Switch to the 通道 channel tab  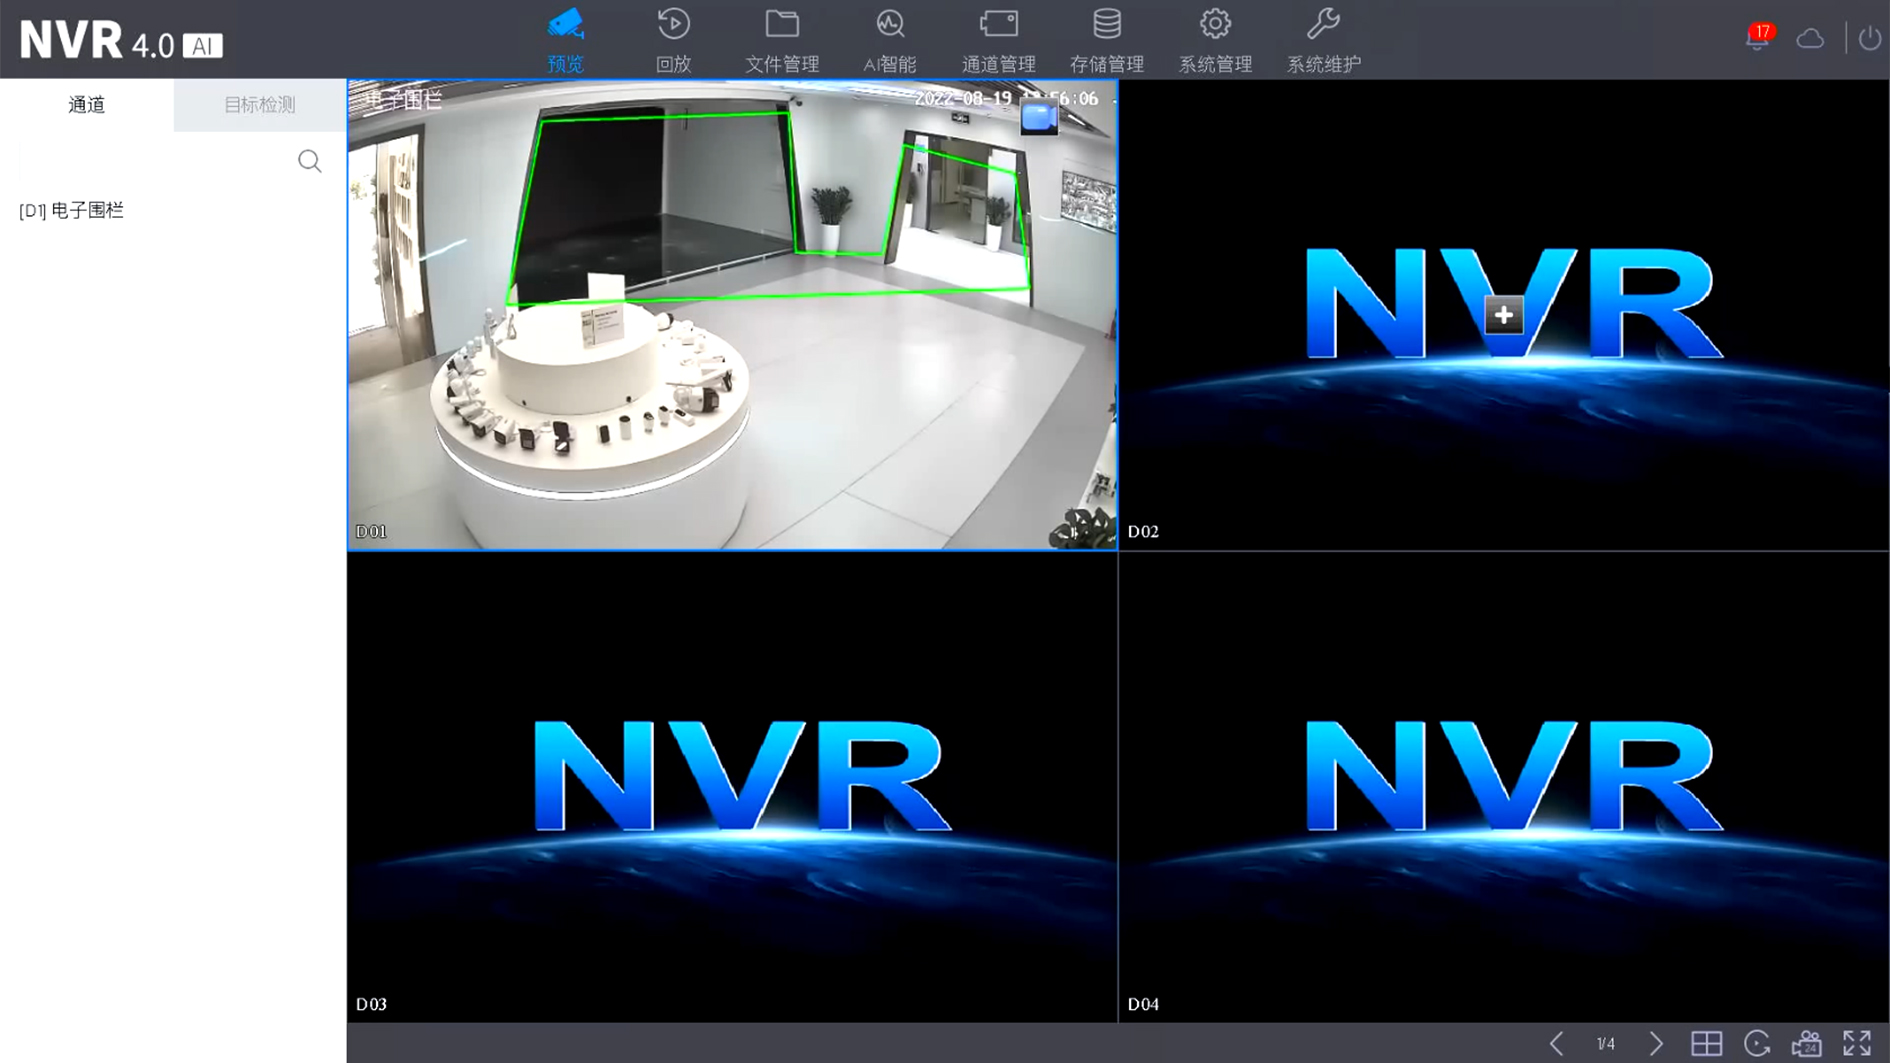pyautogui.click(x=87, y=105)
